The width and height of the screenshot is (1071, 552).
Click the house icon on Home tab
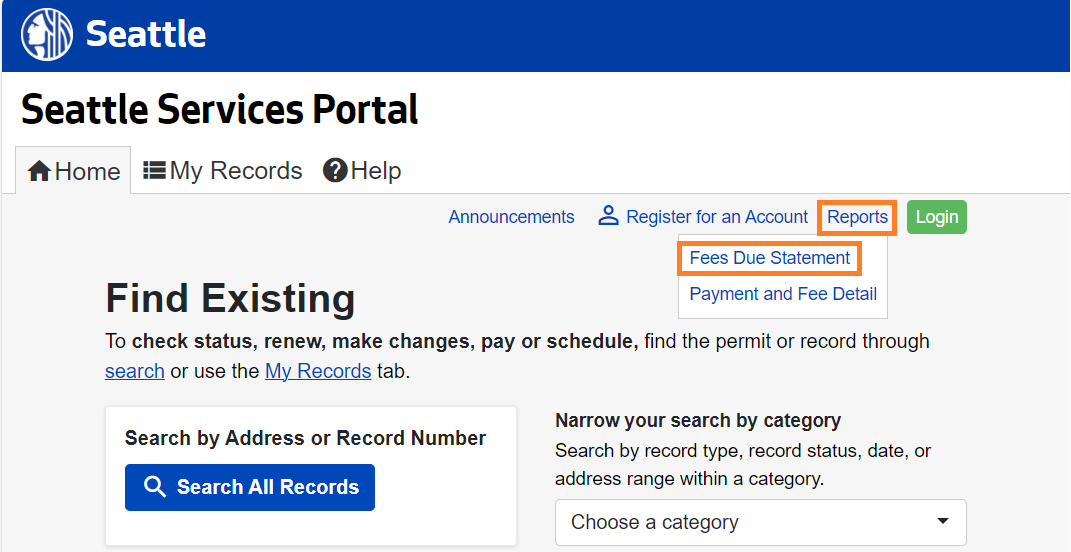[39, 172]
